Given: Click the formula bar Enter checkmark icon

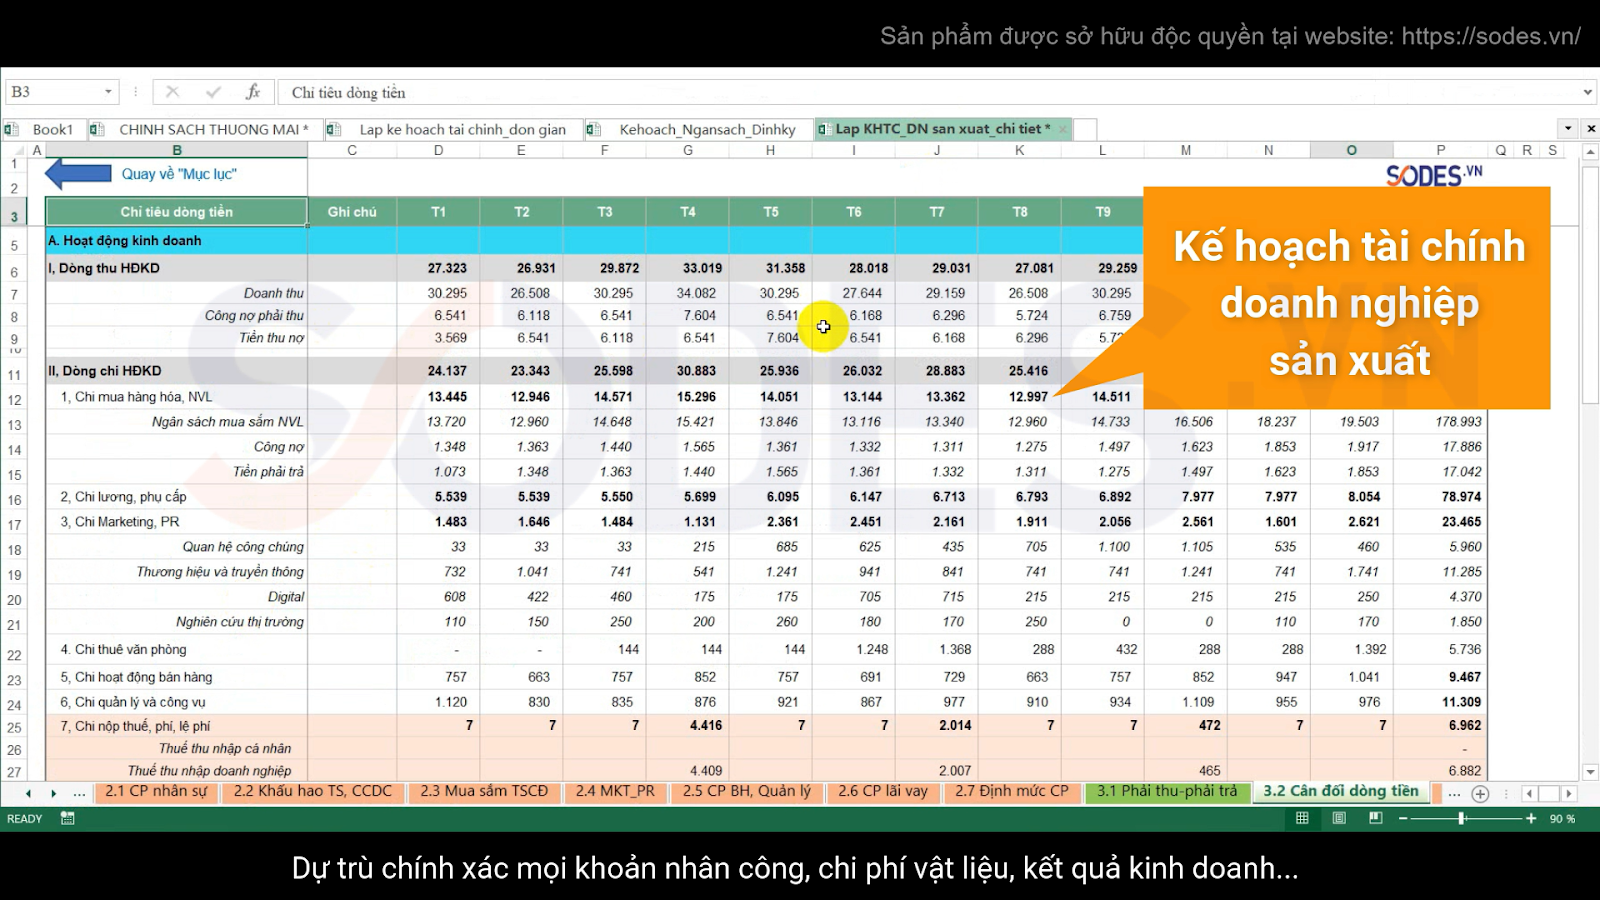Looking at the screenshot, I should coord(213,92).
